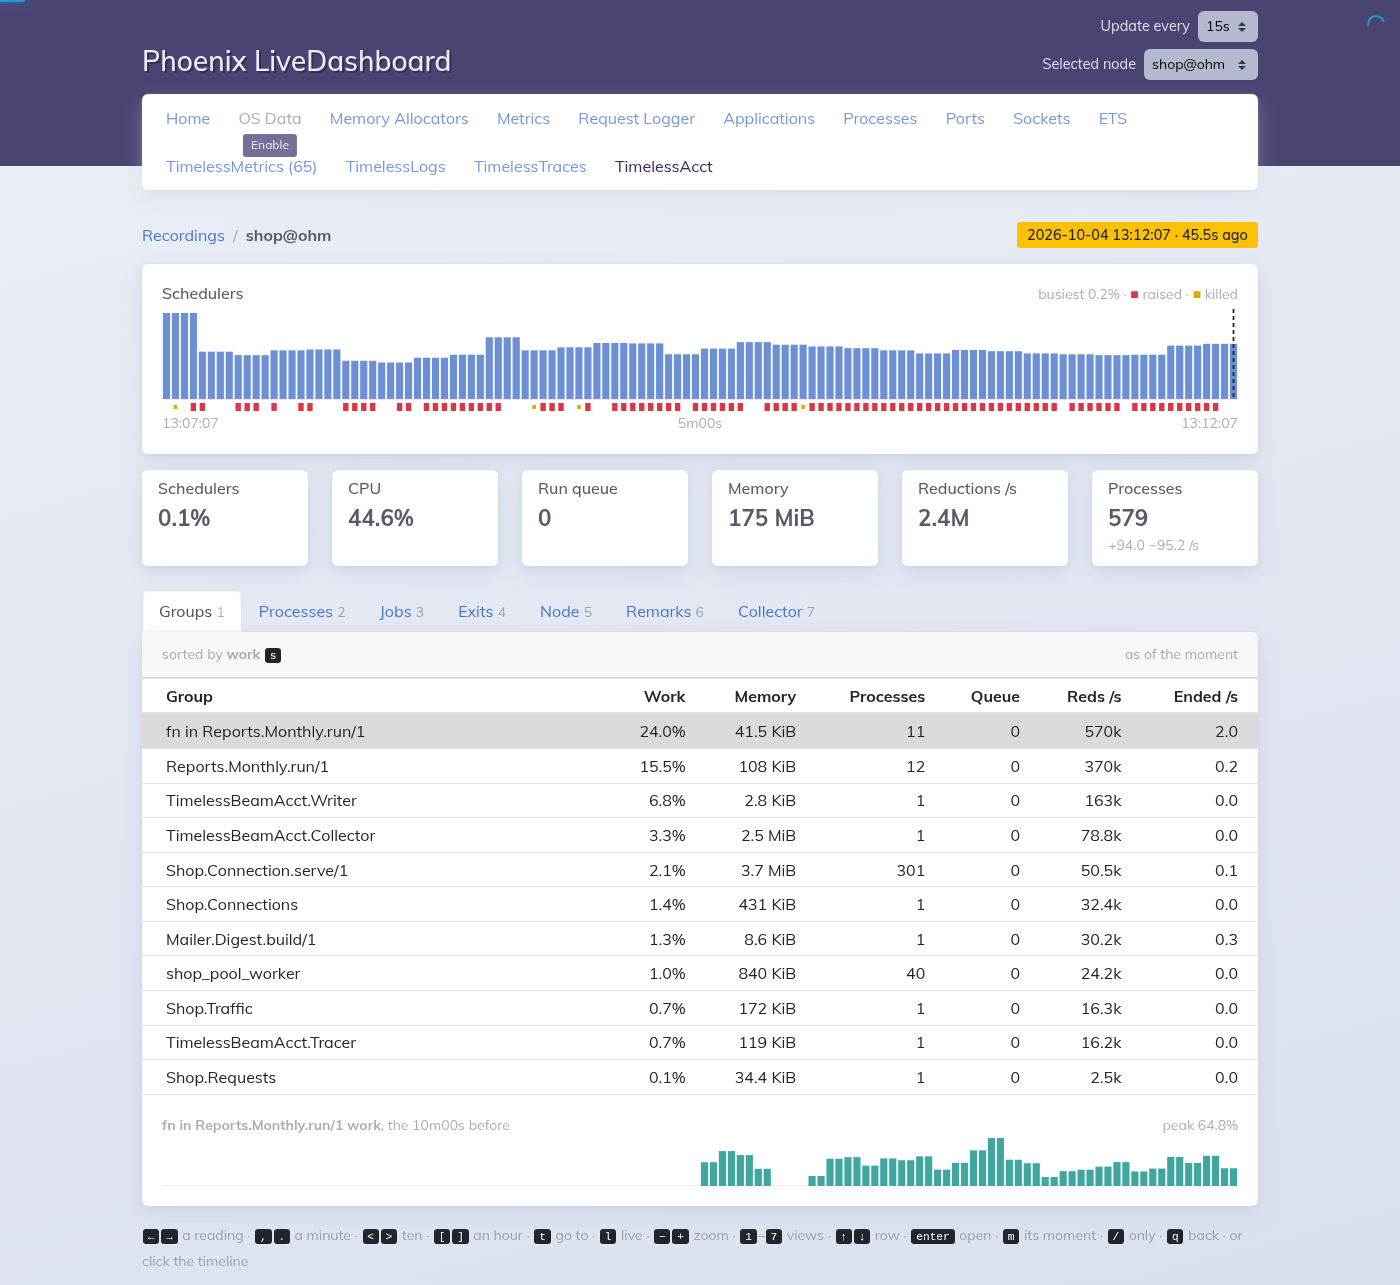Click the yellow timestamp badge

pos(1137,235)
